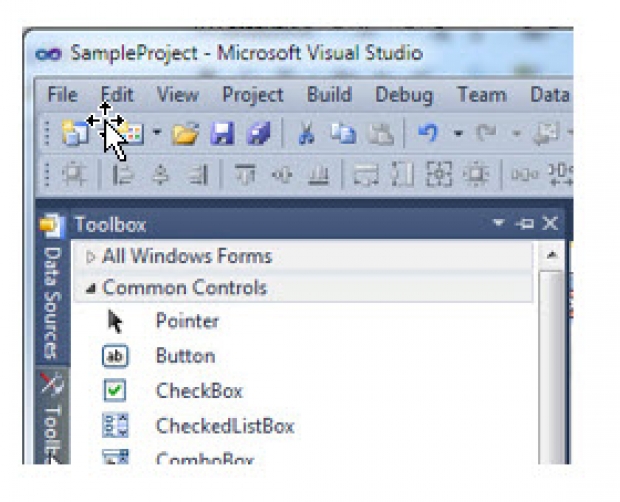The height and width of the screenshot is (502, 620).
Task: Open the Debug menu
Action: click(404, 96)
